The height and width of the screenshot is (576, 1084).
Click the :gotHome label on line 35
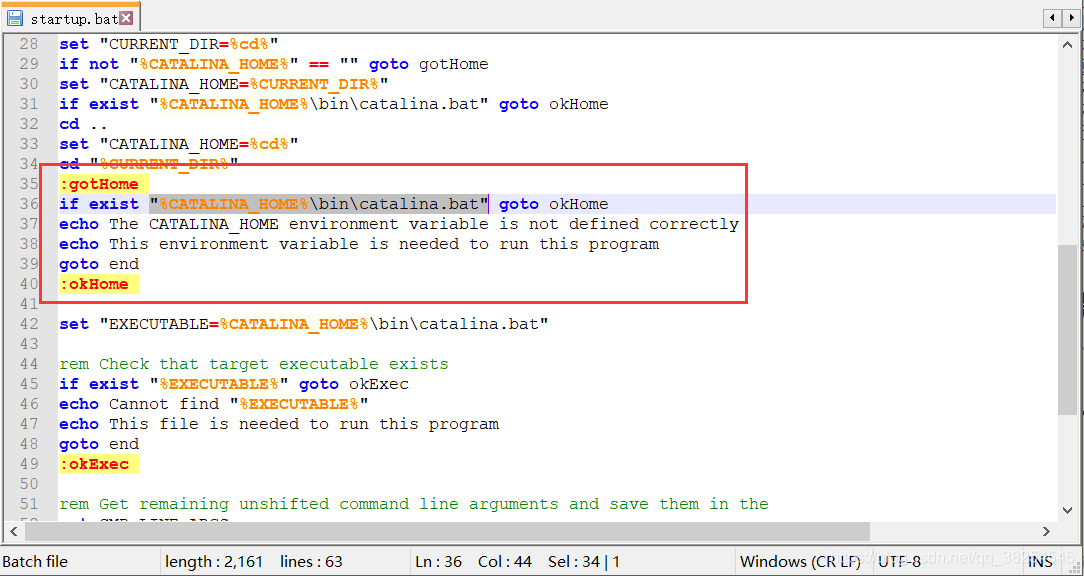(x=99, y=184)
